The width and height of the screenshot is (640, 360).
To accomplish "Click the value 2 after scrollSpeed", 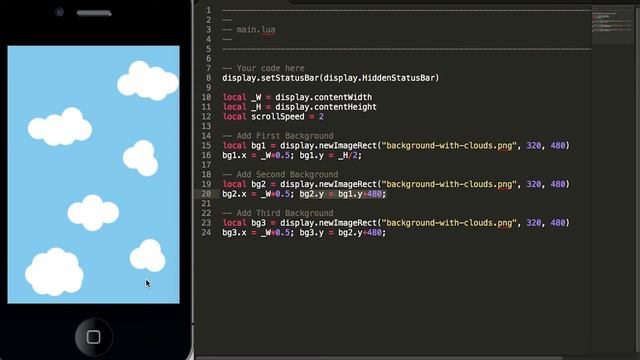I will [x=321, y=117].
